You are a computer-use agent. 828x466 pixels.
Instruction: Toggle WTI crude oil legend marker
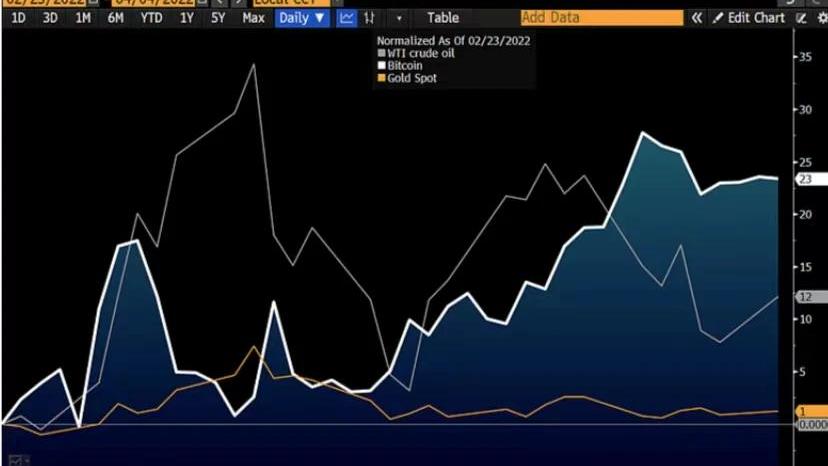pyautogui.click(x=381, y=53)
